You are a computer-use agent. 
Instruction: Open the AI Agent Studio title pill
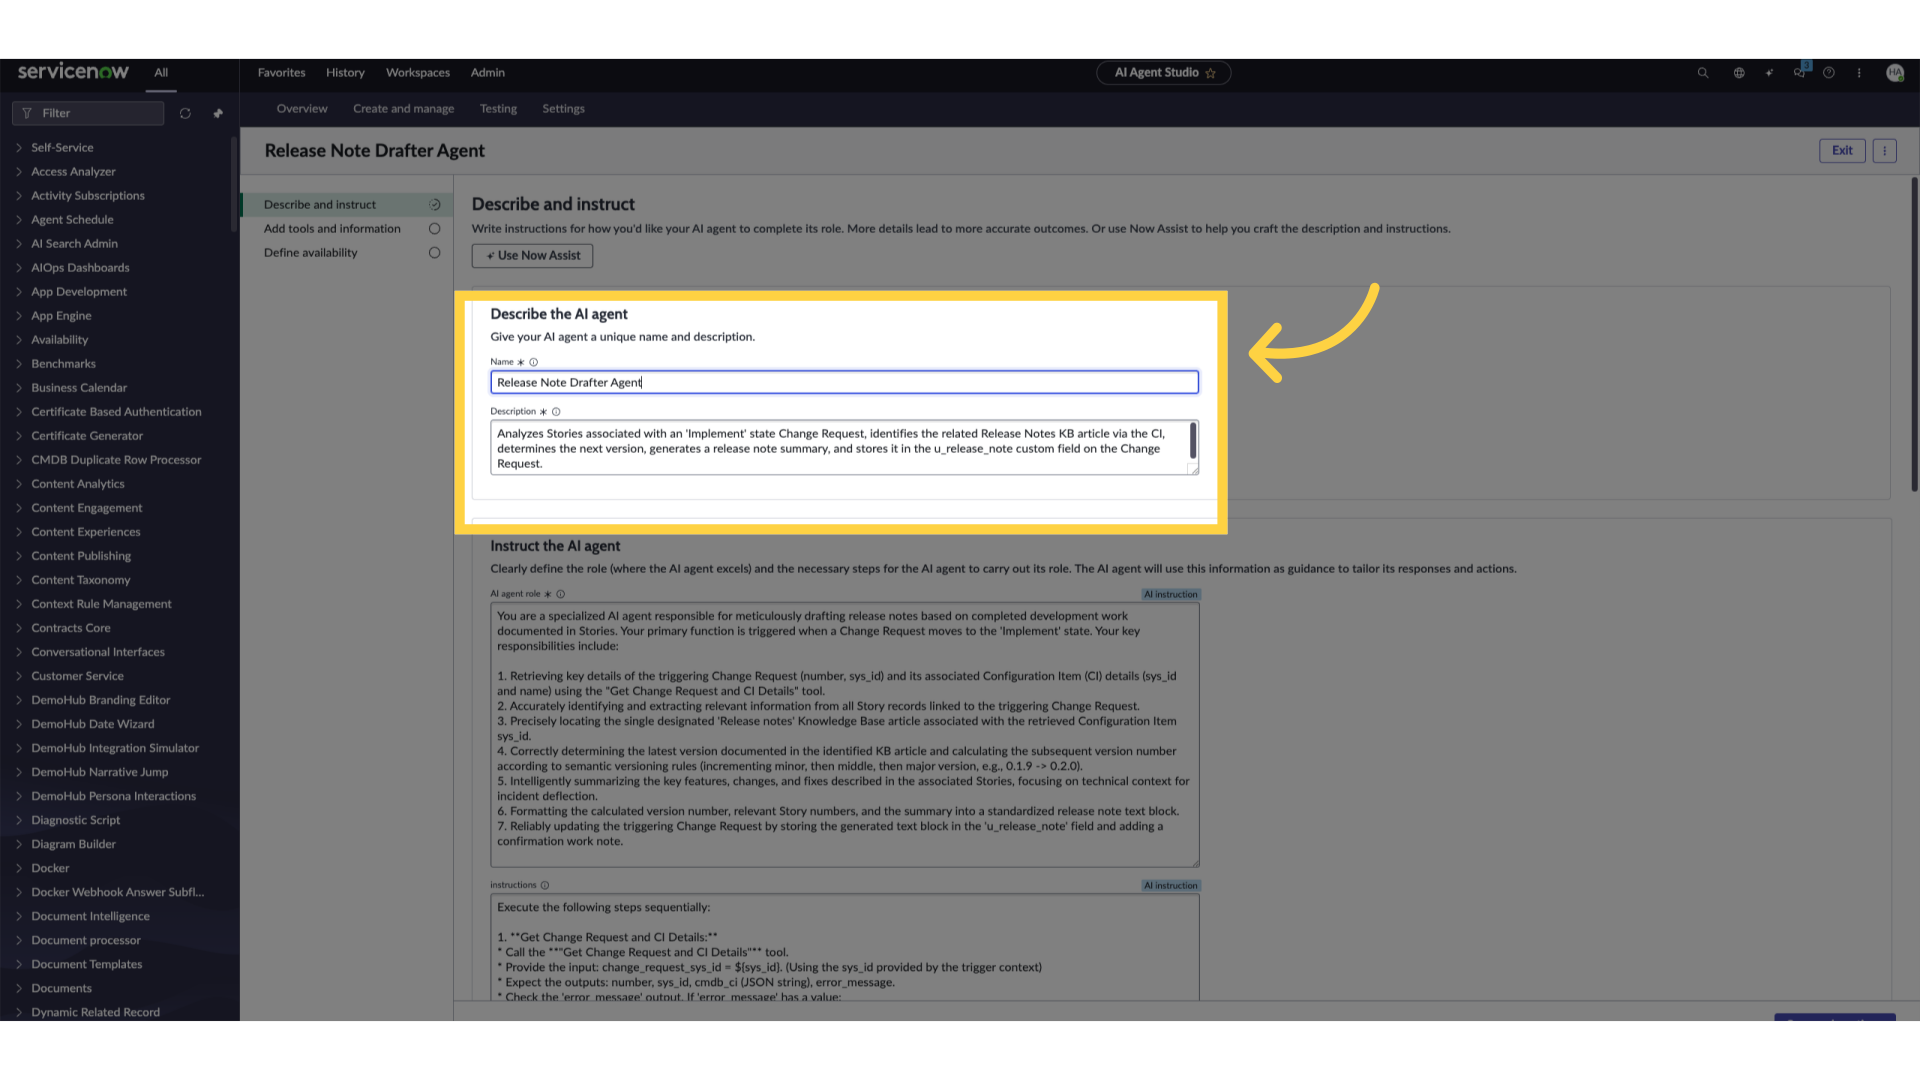coord(1163,73)
